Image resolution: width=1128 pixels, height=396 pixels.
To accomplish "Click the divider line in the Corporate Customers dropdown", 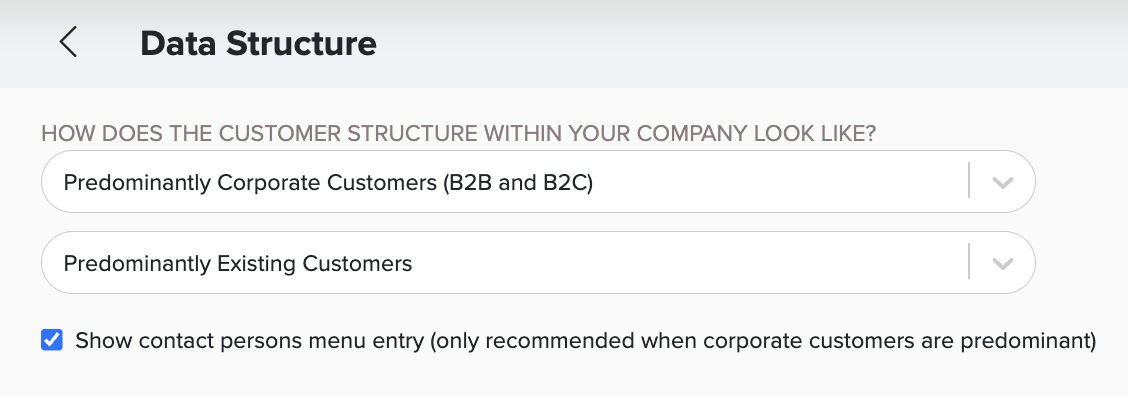I will pyautogui.click(x=969, y=181).
